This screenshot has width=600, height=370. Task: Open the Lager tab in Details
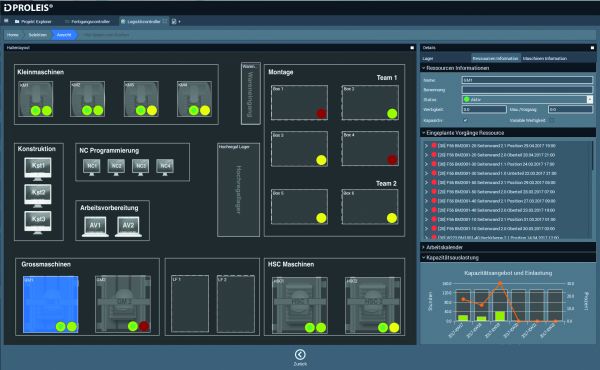pyautogui.click(x=427, y=59)
